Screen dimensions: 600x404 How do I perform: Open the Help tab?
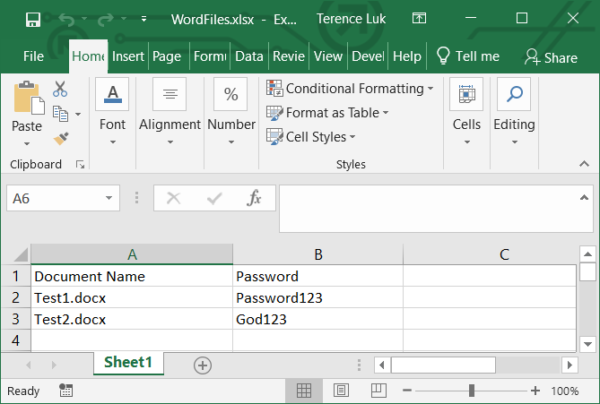tap(407, 57)
